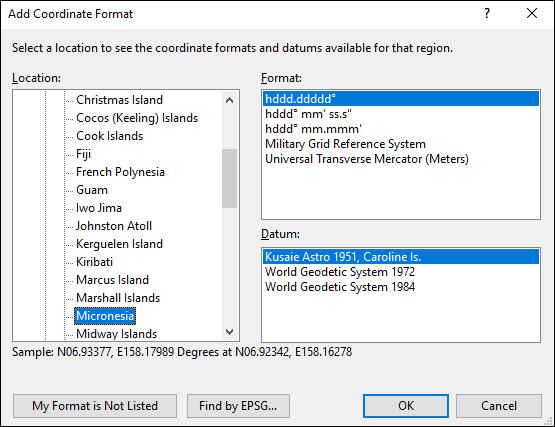Choose Iwo Jima location
Viewport: 555px width, 427px height.
click(99, 208)
